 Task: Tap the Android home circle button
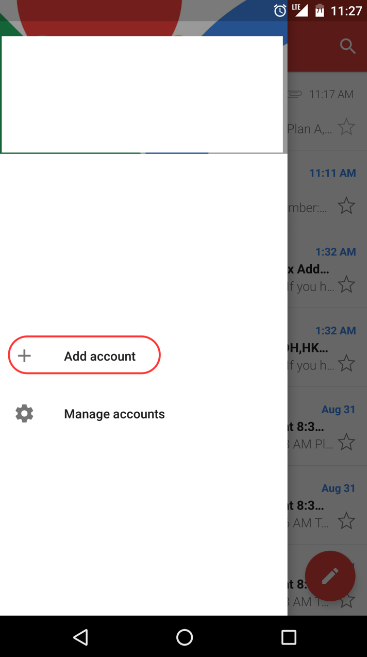(x=184, y=637)
